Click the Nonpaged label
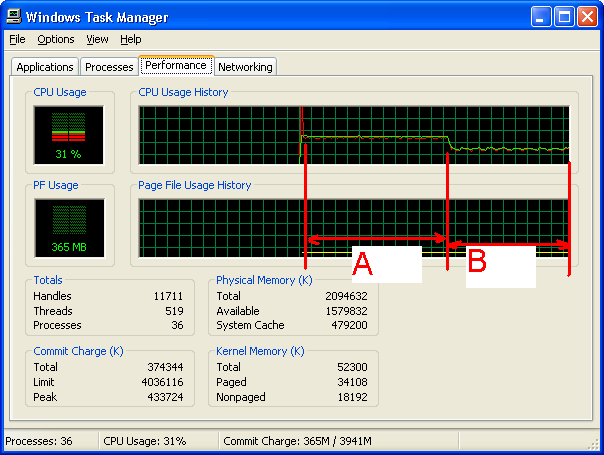This screenshot has width=604, height=455. (x=241, y=397)
